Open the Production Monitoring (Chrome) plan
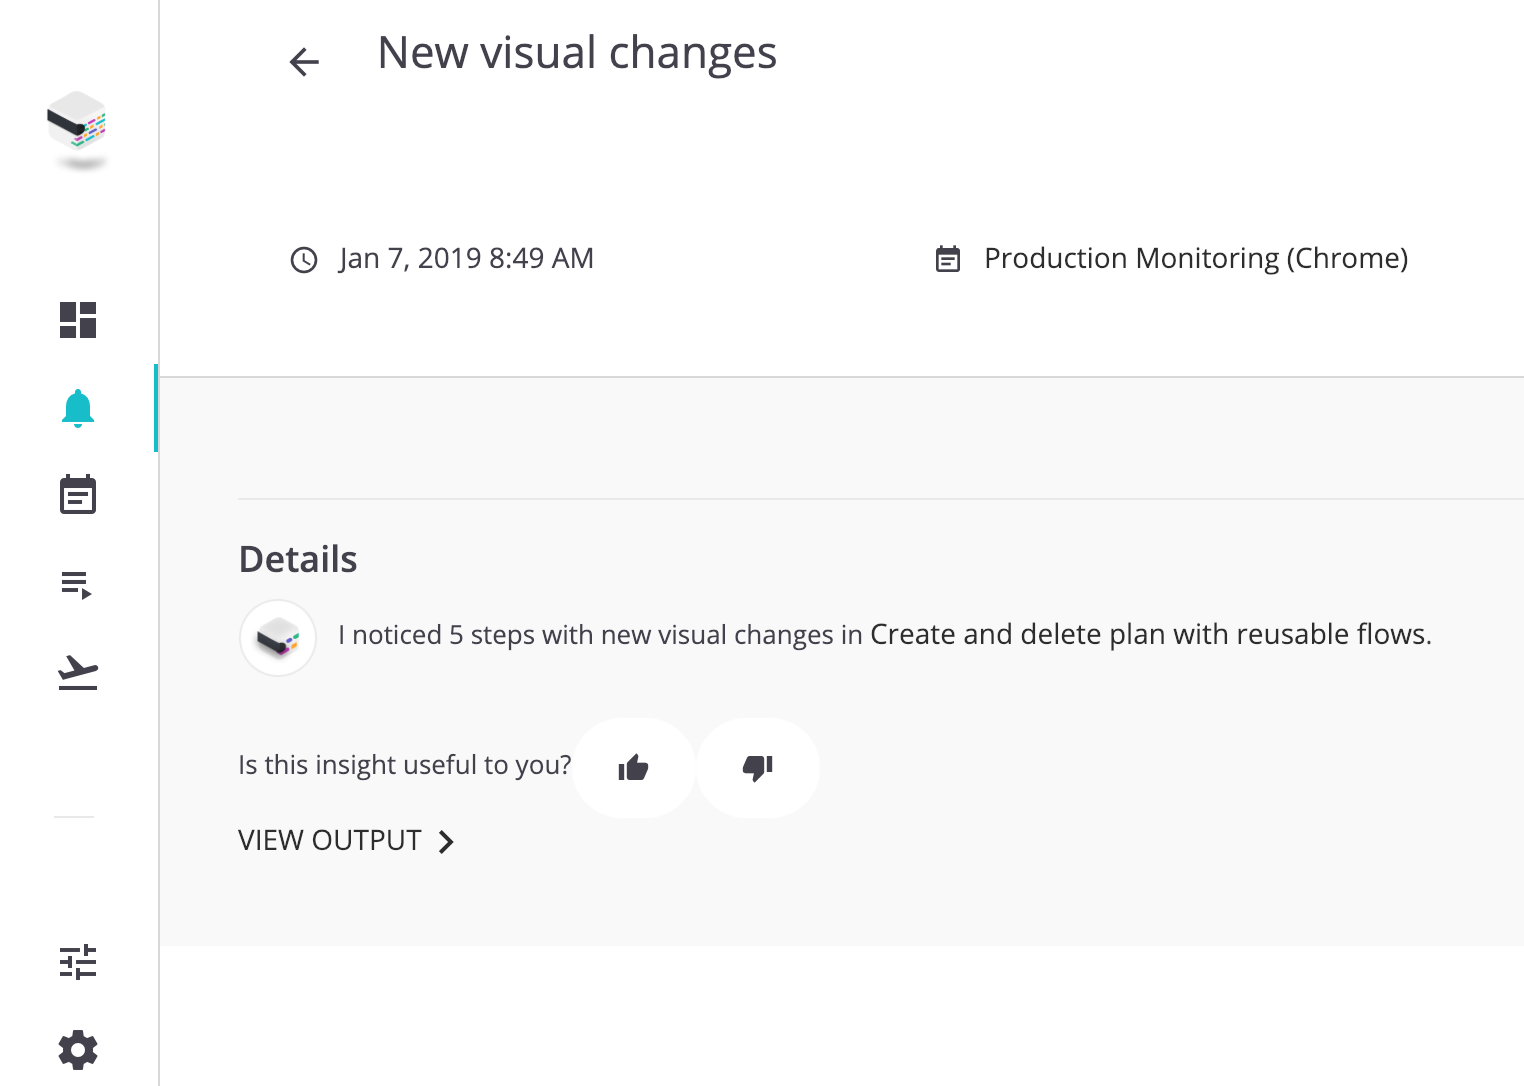 pos(1195,259)
